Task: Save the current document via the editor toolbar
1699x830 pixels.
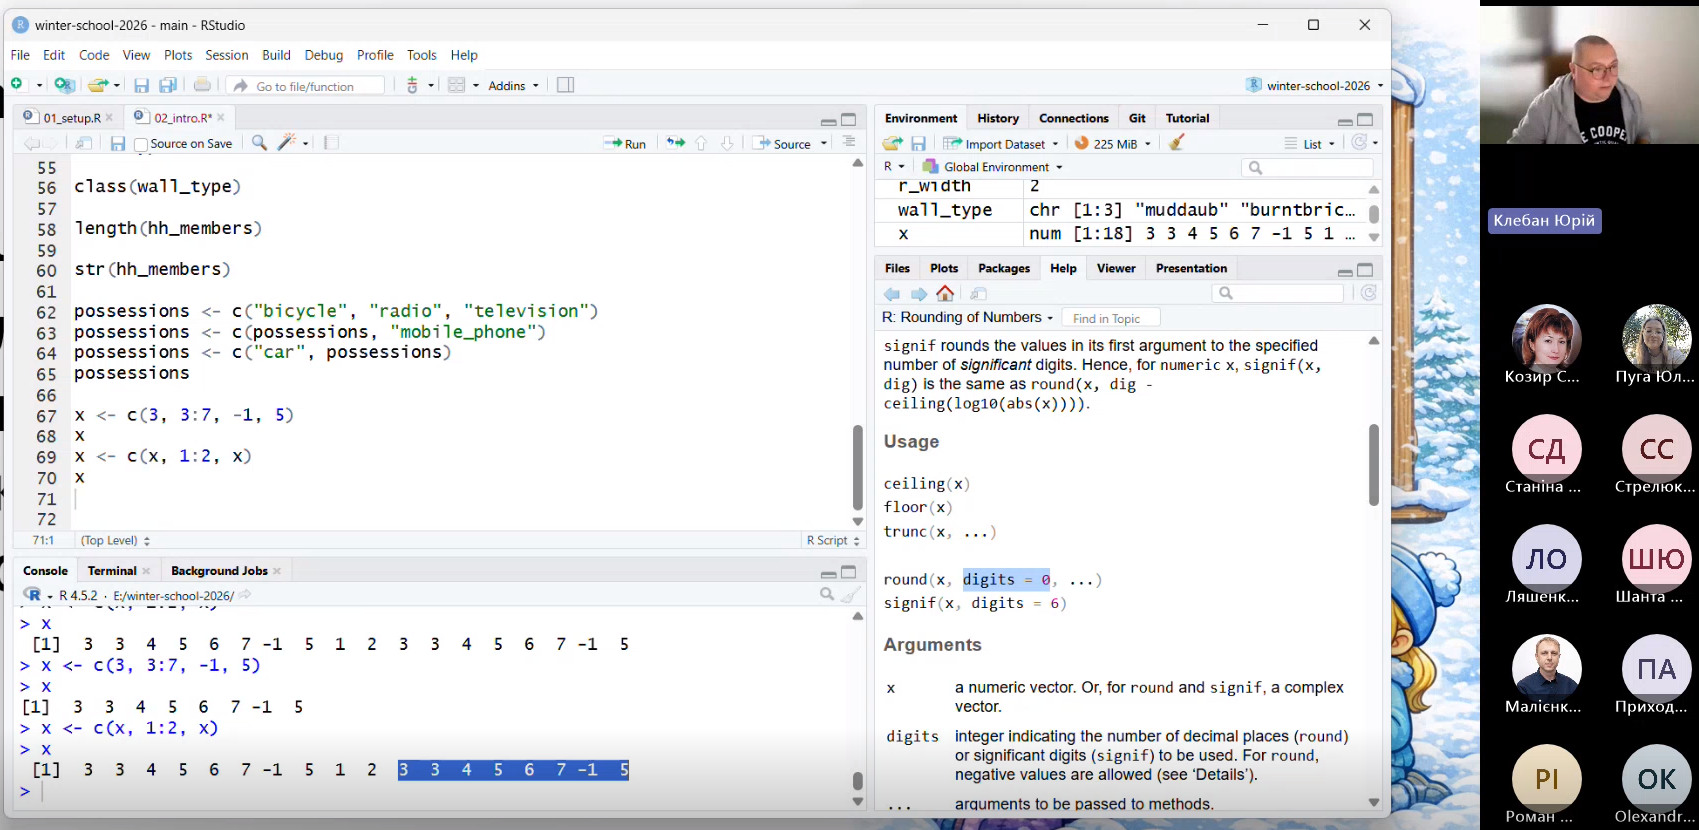Action: coord(117,144)
